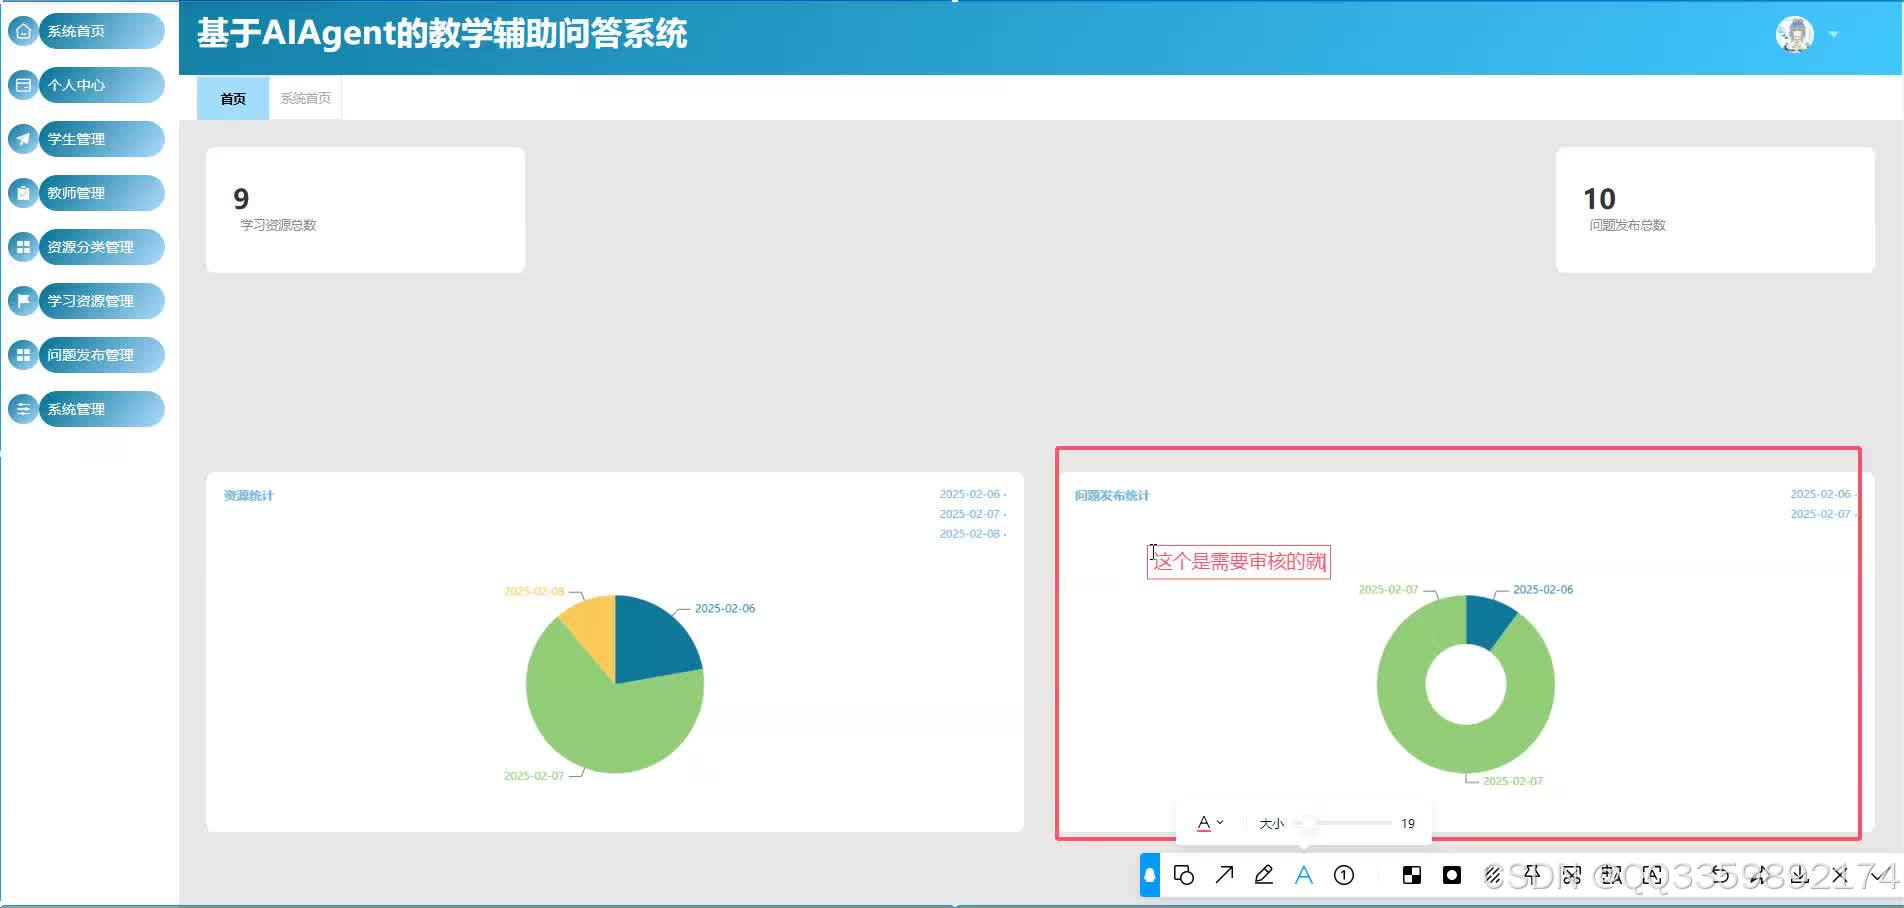Click the OCR text recognition icon

[1652, 875]
